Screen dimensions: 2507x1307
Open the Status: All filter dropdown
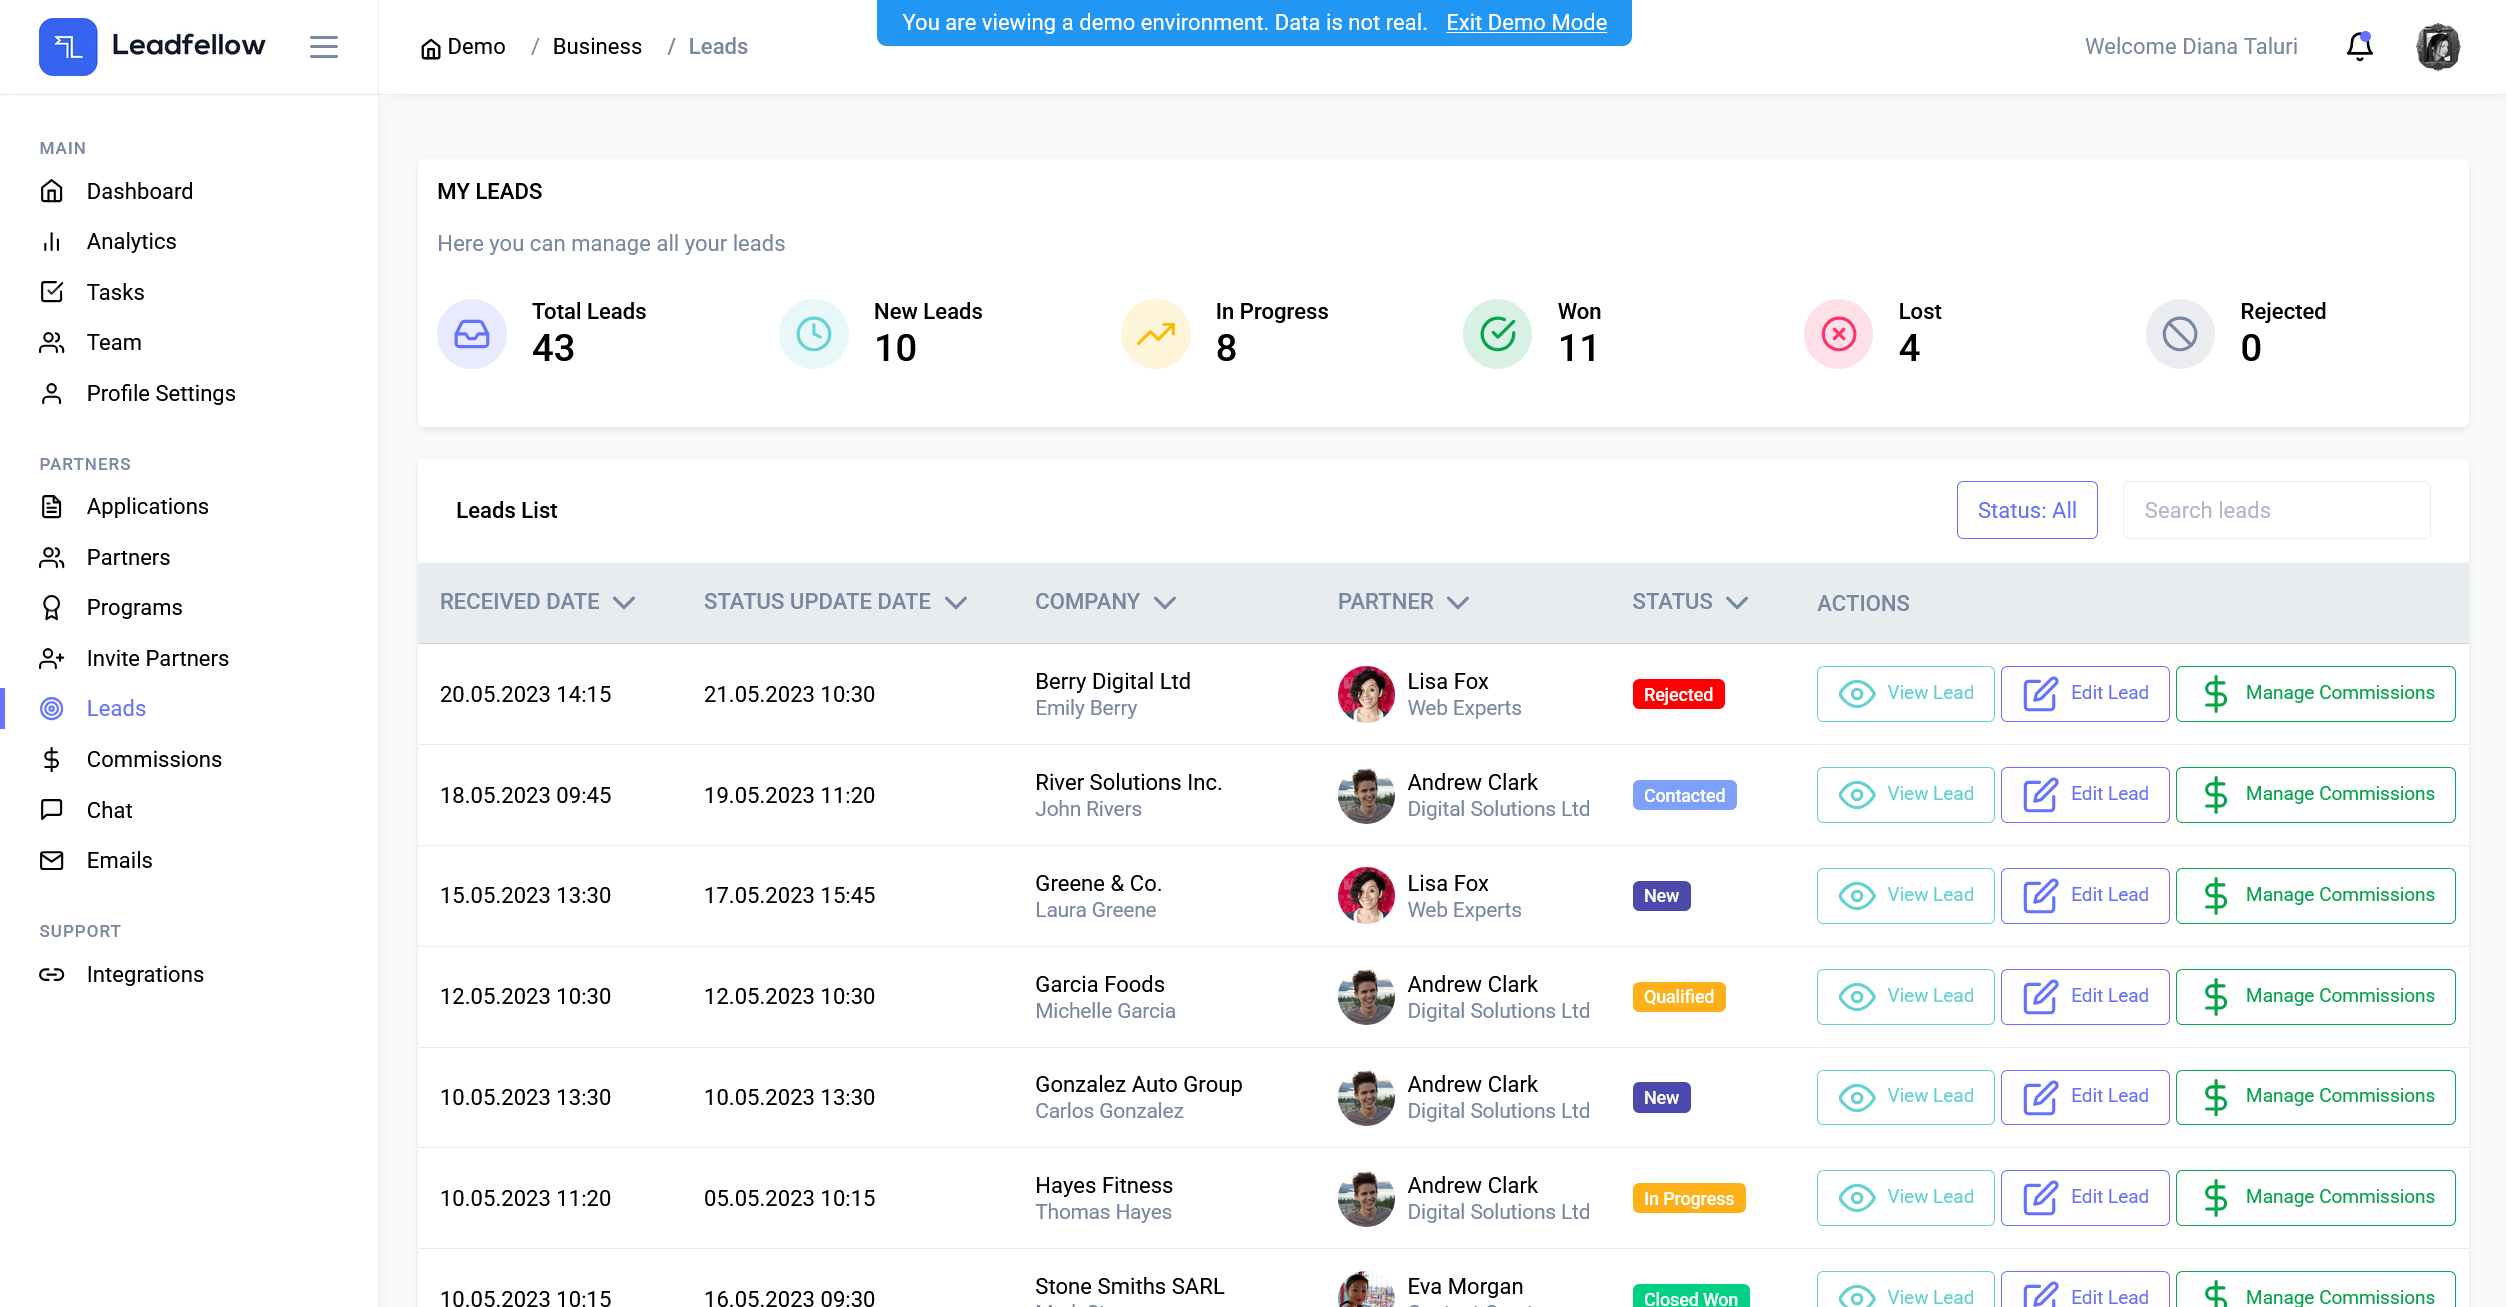tap(2026, 510)
